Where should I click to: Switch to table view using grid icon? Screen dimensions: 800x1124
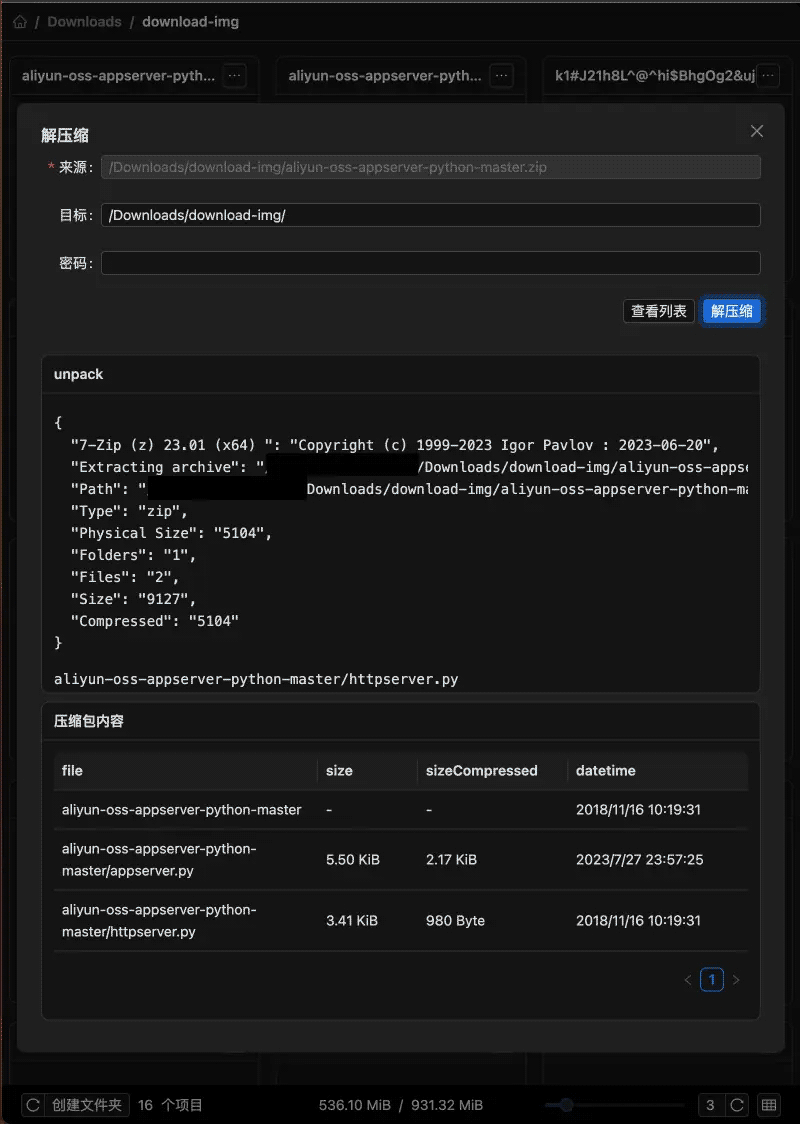769,1105
